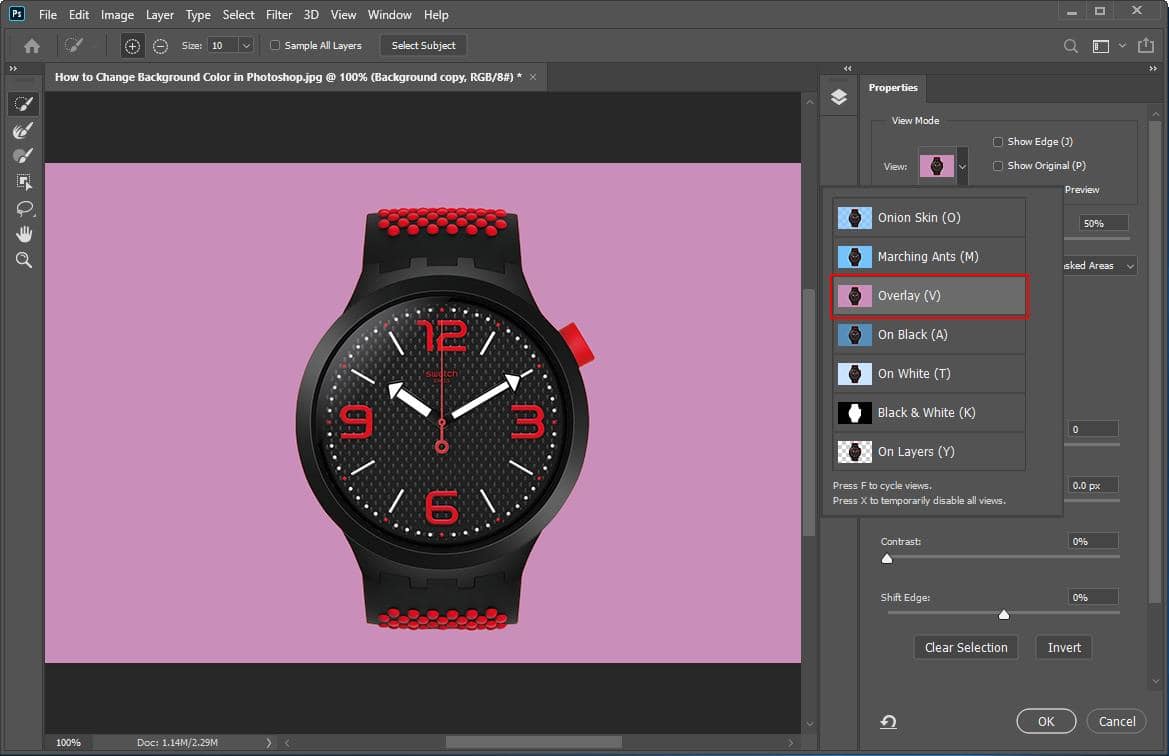Select the Brush tool in the left toolbar

tap(25, 155)
